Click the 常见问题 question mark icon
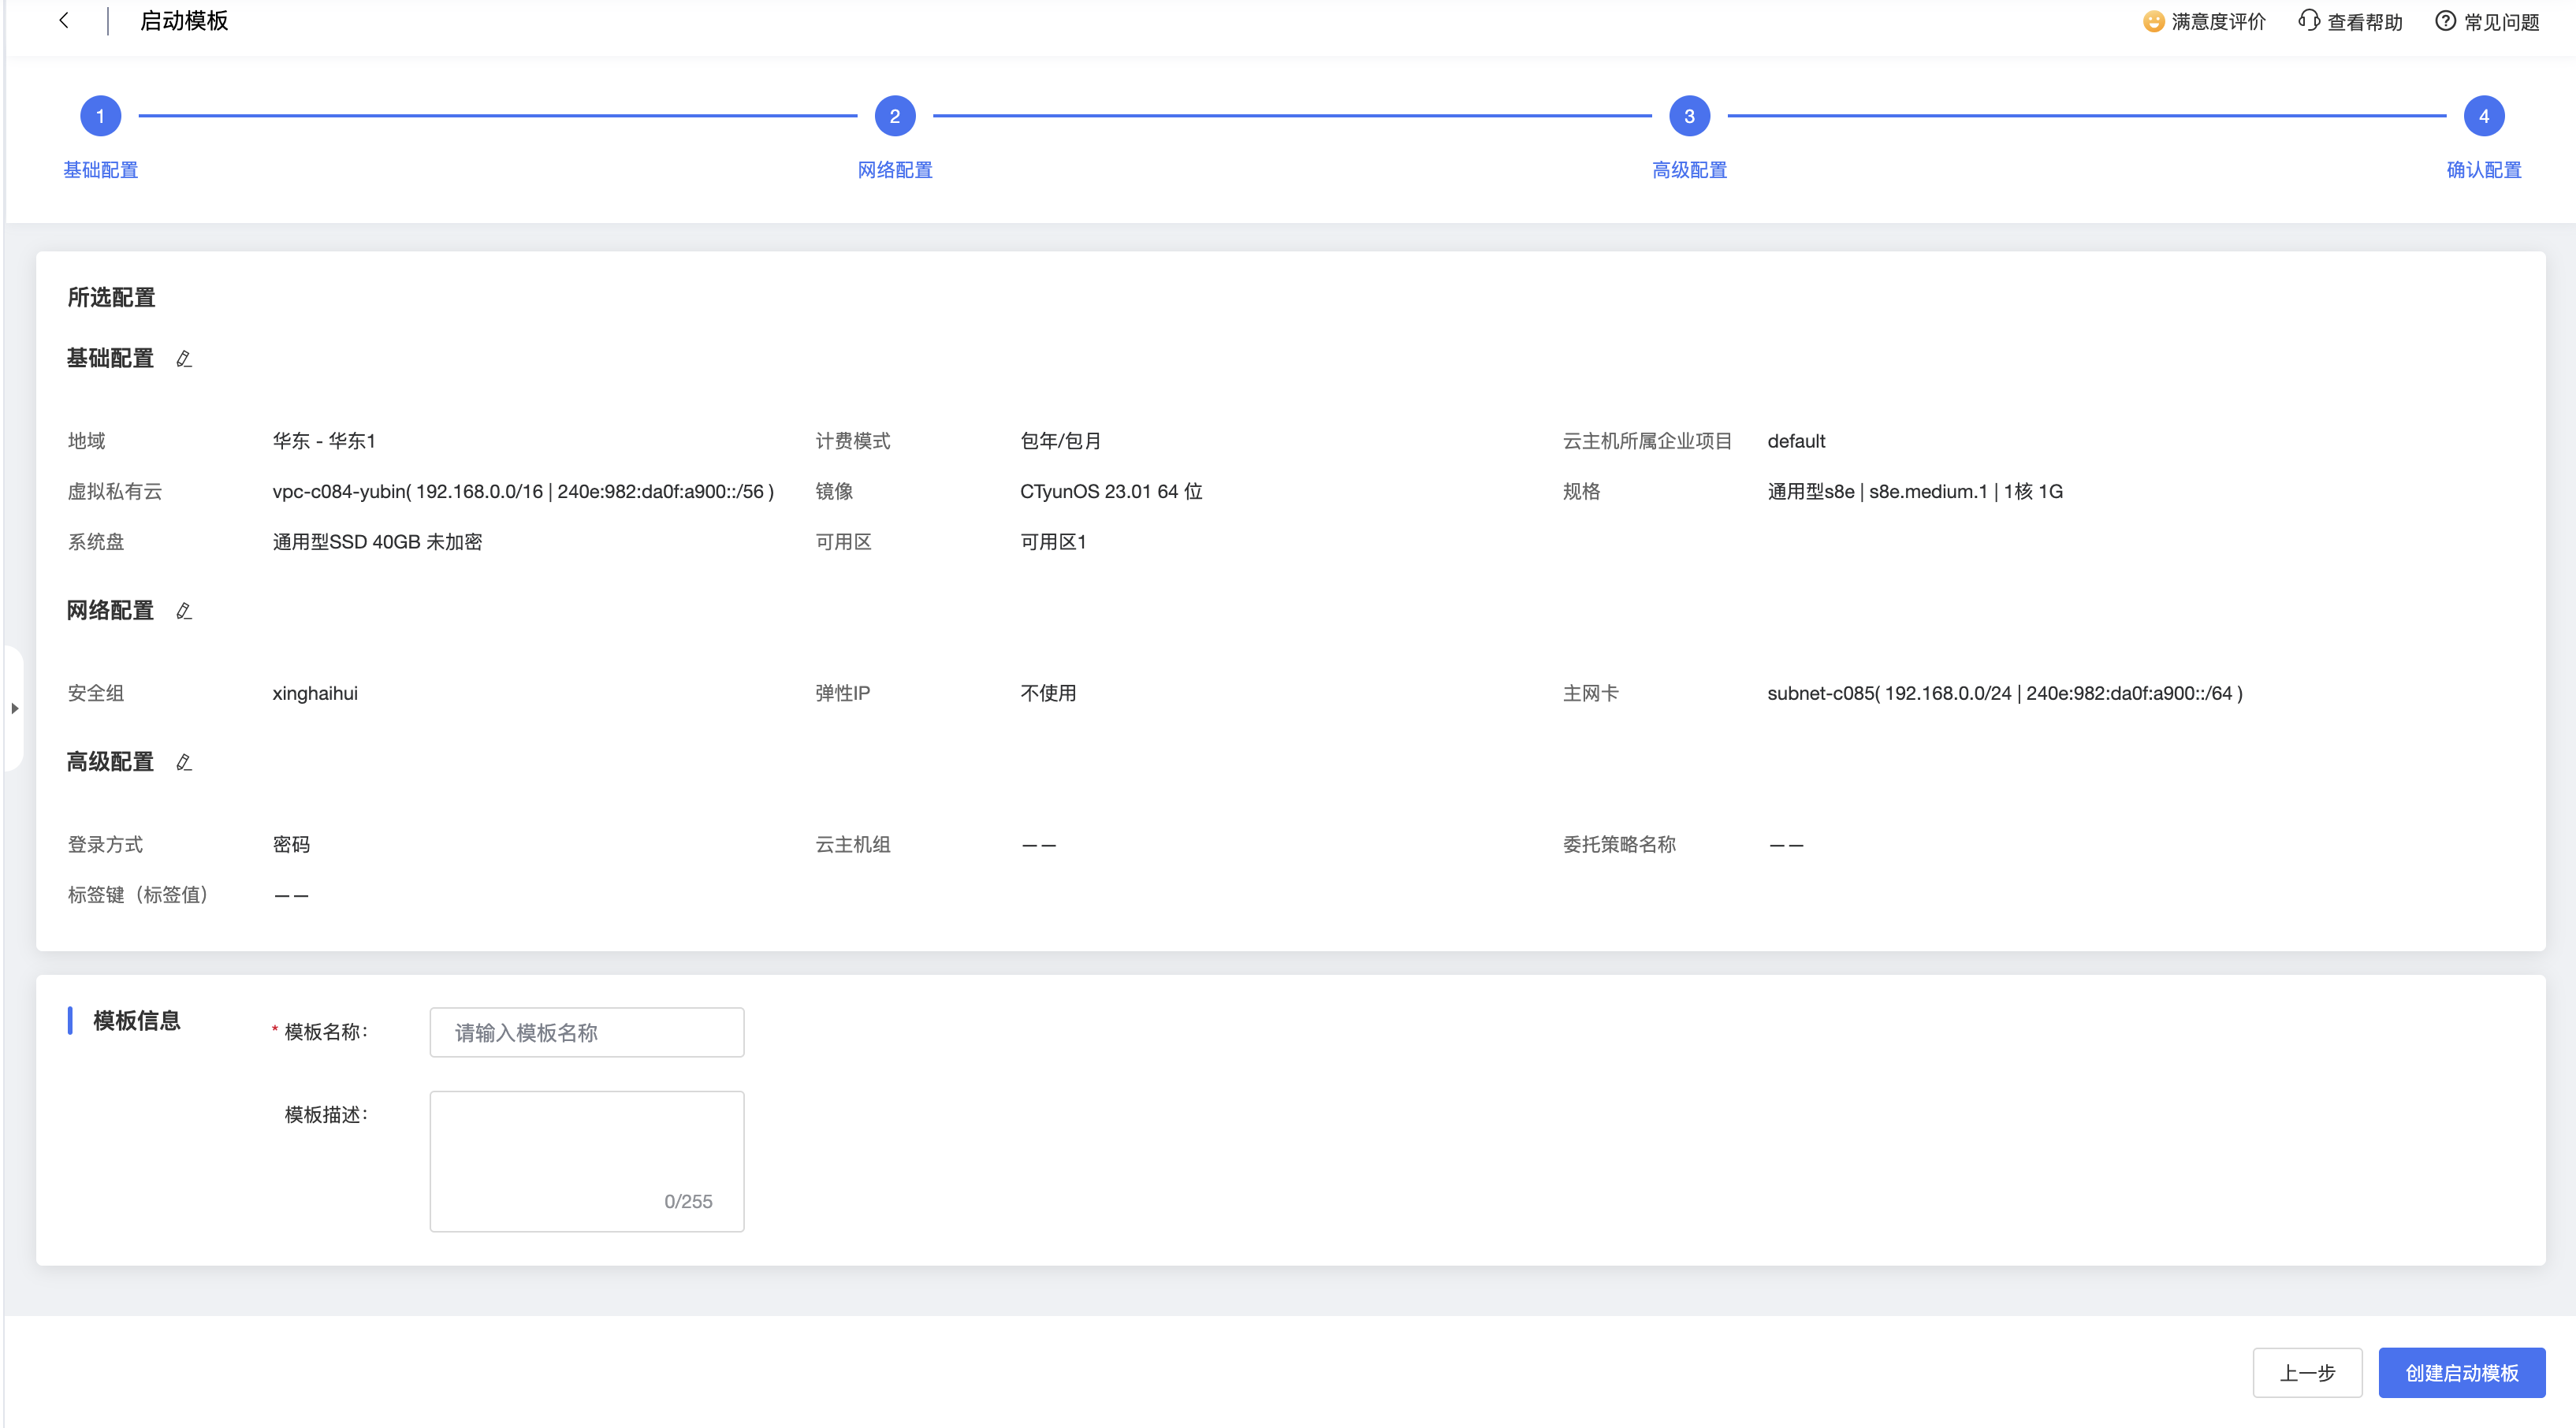The width and height of the screenshot is (2576, 1428). point(2445,21)
